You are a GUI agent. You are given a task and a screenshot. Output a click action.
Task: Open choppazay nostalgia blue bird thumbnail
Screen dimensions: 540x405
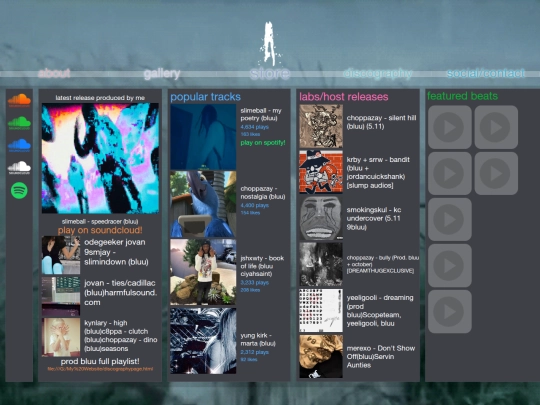coord(203,204)
